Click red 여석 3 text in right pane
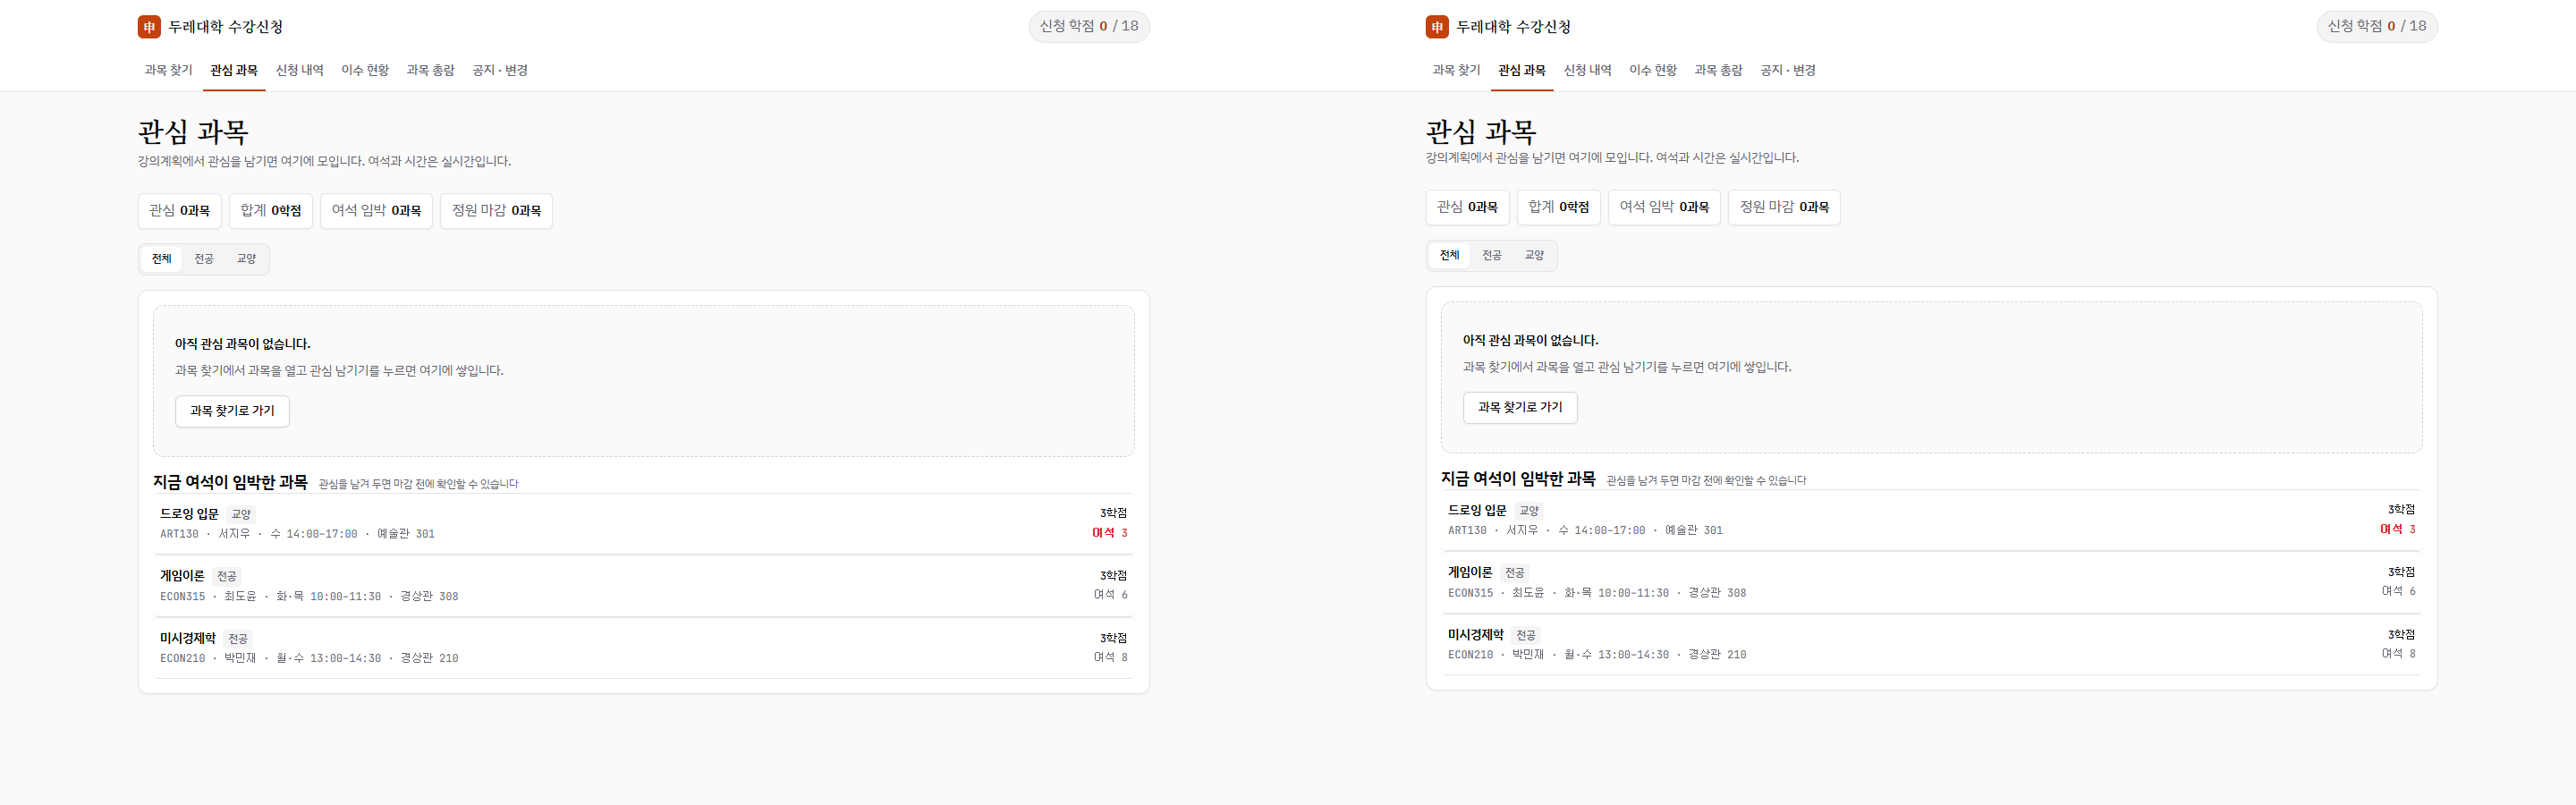 2398,529
